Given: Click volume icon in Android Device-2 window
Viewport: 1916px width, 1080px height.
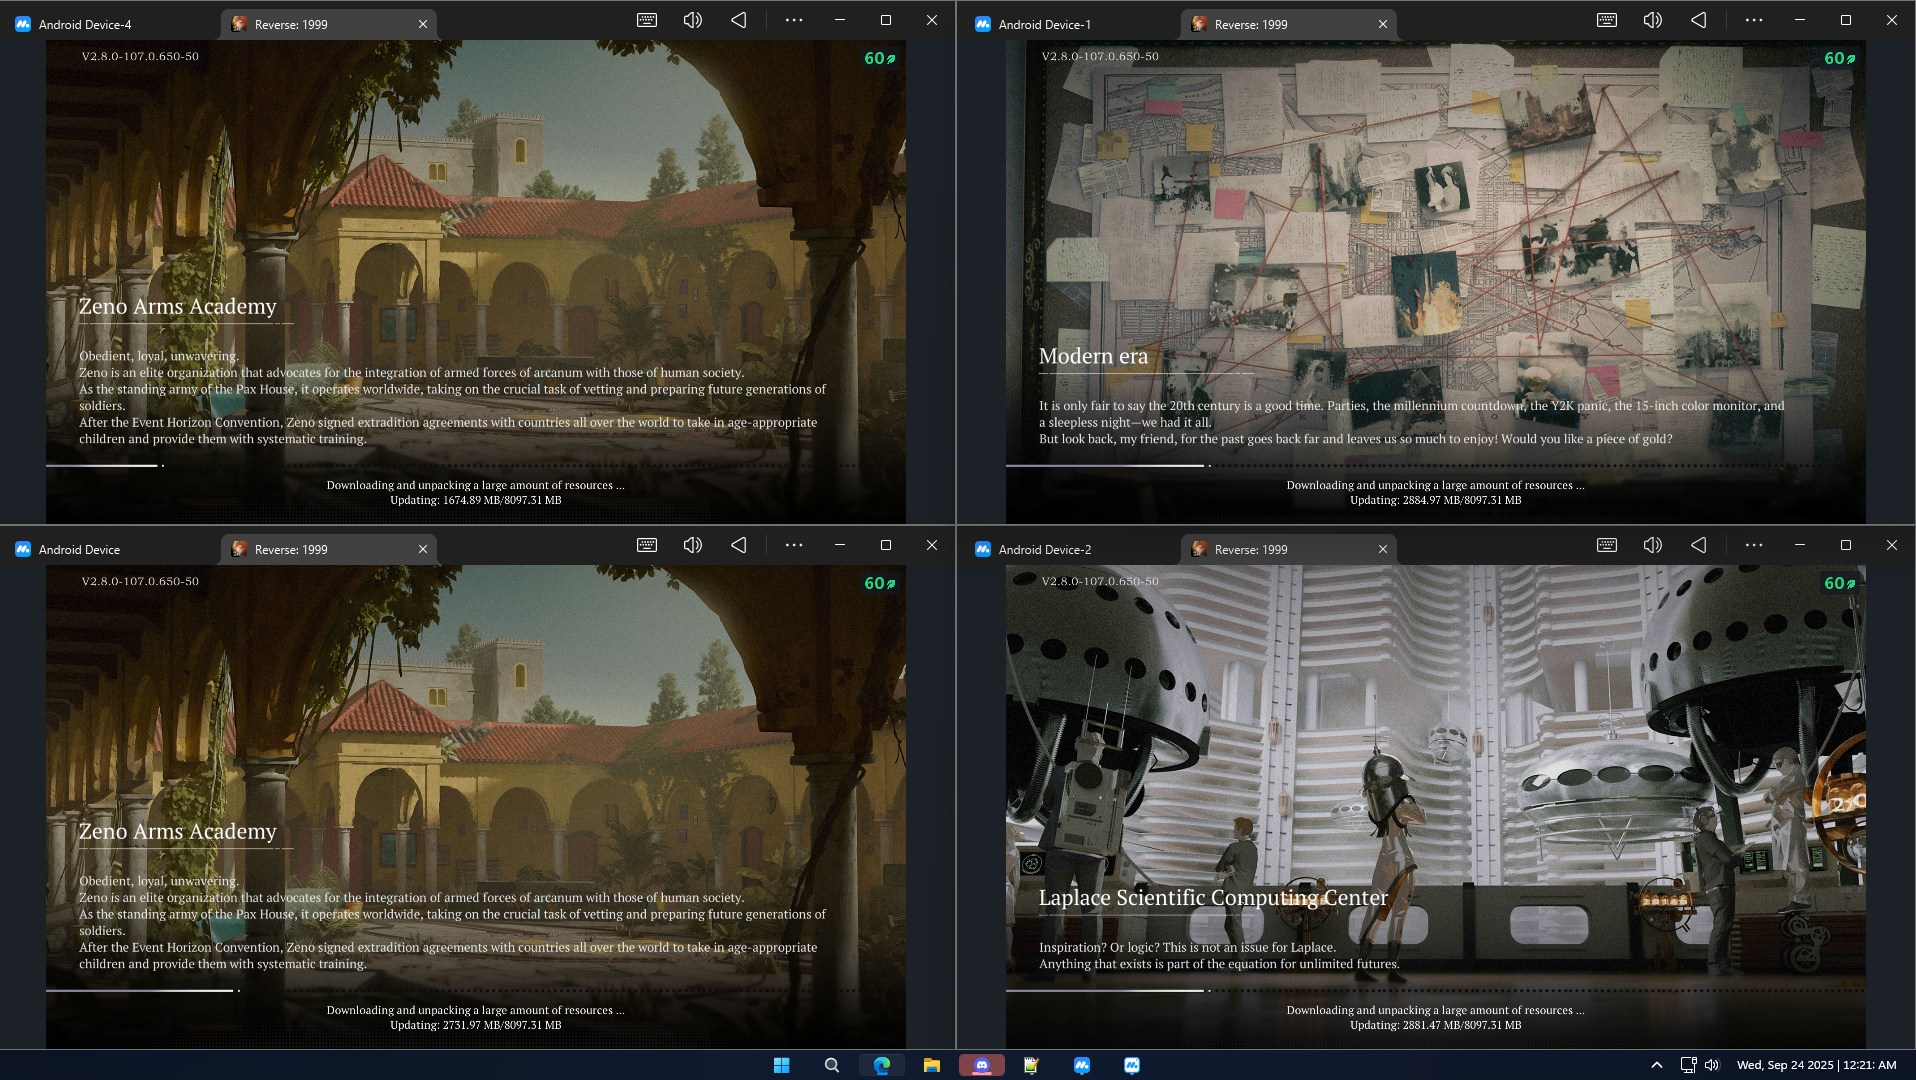Looking at the screenshot, I should tap(1653, 545).
